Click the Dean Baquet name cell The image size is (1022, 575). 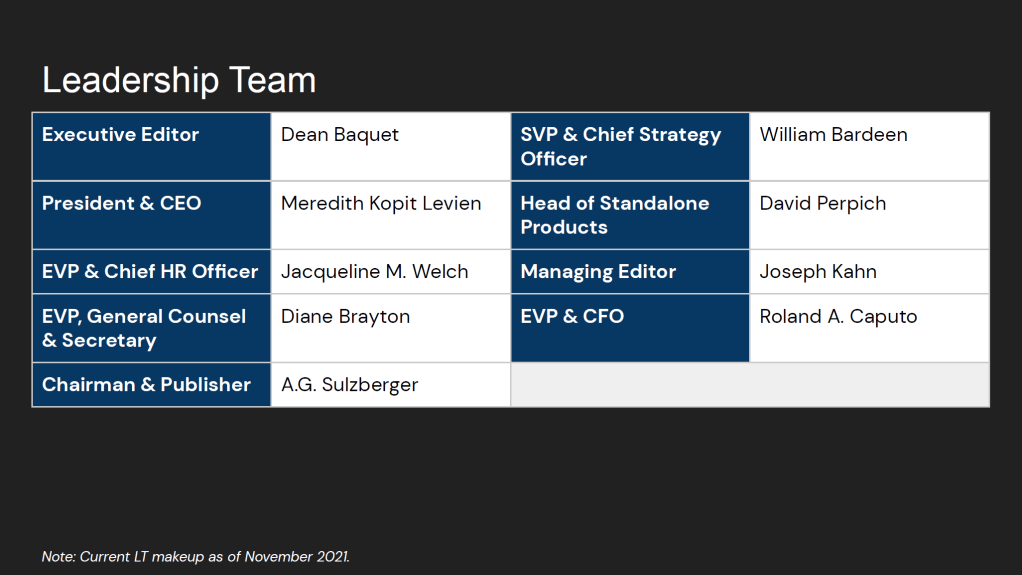(390, 146)
